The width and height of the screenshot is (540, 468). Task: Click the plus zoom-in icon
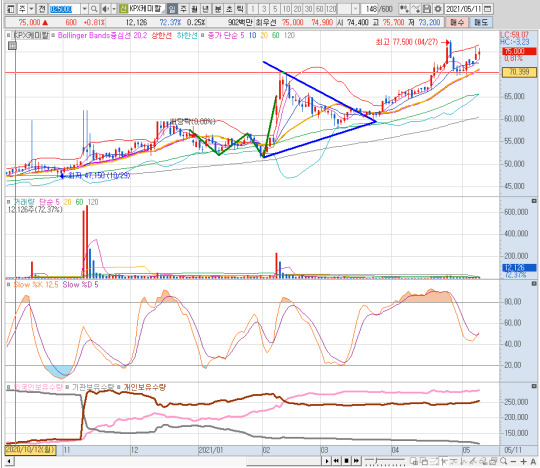(x=523, y=461)
